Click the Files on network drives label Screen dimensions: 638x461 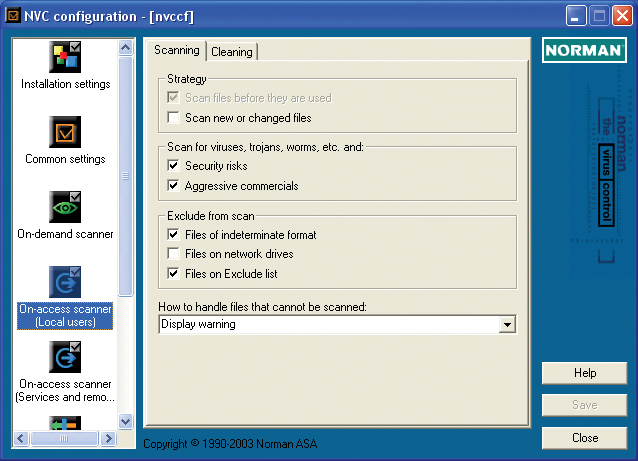239,254
